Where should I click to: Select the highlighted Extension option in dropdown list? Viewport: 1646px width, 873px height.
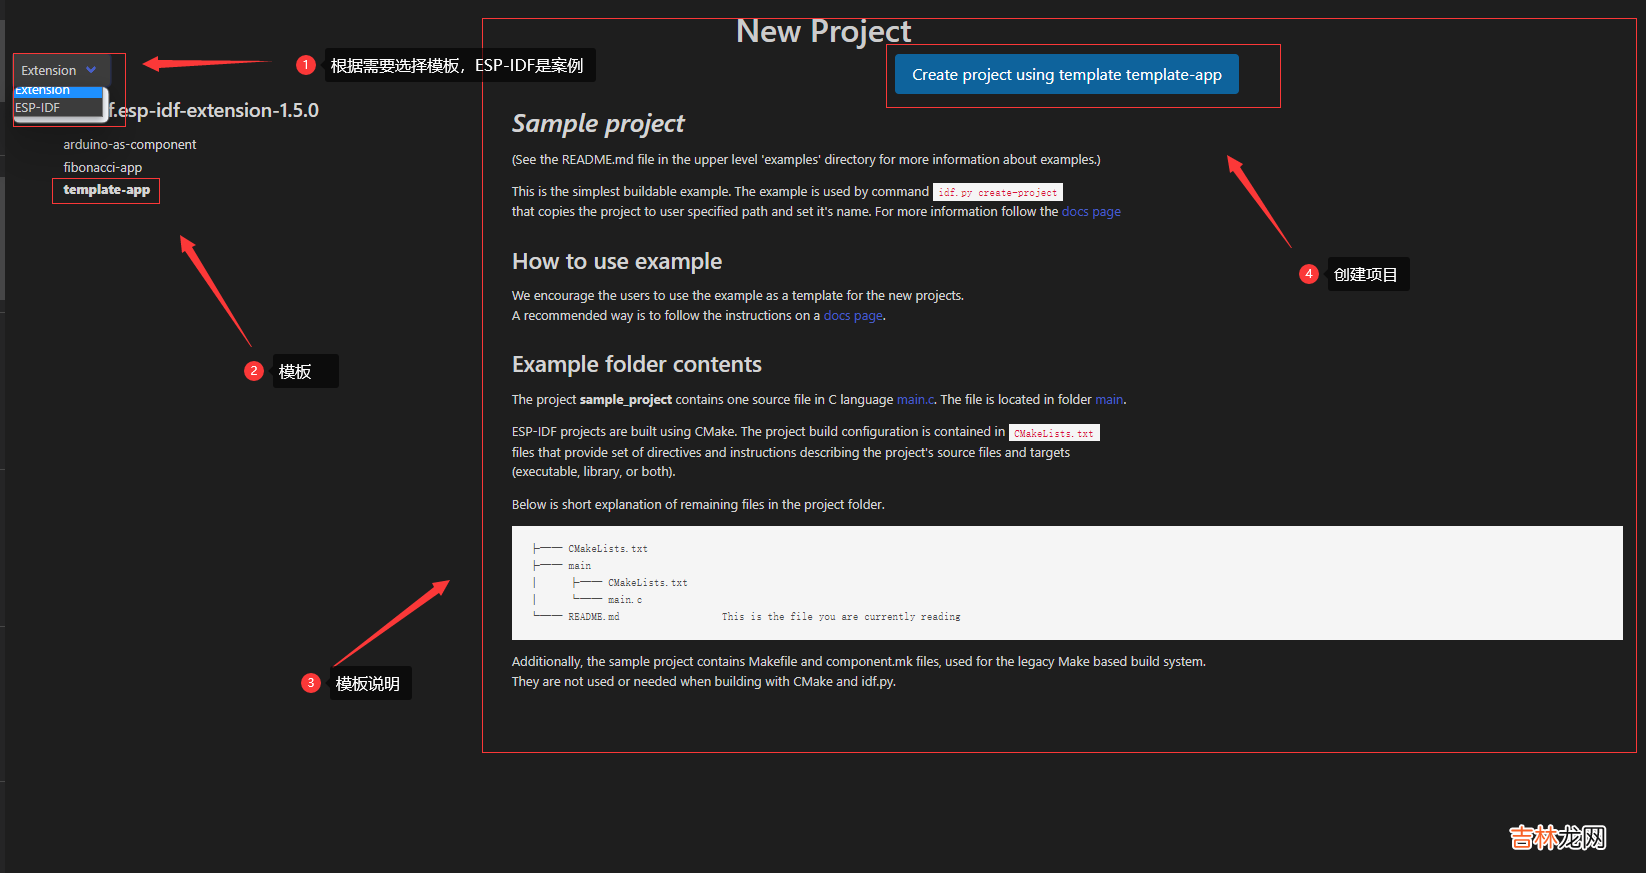[x=58, y=91]
